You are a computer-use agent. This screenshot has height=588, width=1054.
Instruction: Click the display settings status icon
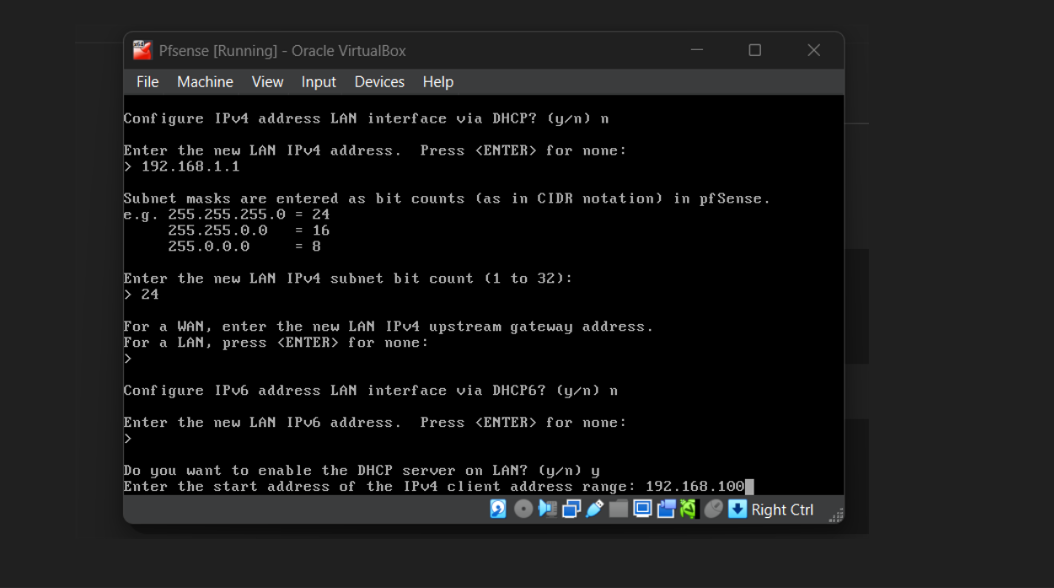point(642,509)
